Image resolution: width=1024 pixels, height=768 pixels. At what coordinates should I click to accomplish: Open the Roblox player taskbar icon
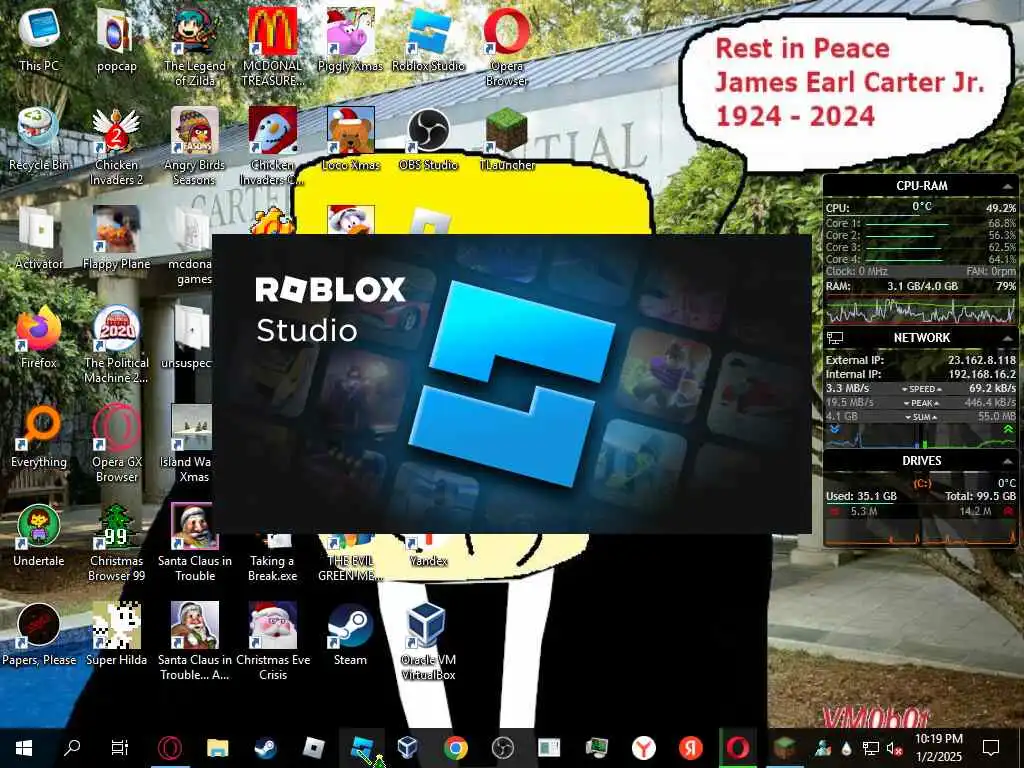pyautogui.click(x=314, y=748)
